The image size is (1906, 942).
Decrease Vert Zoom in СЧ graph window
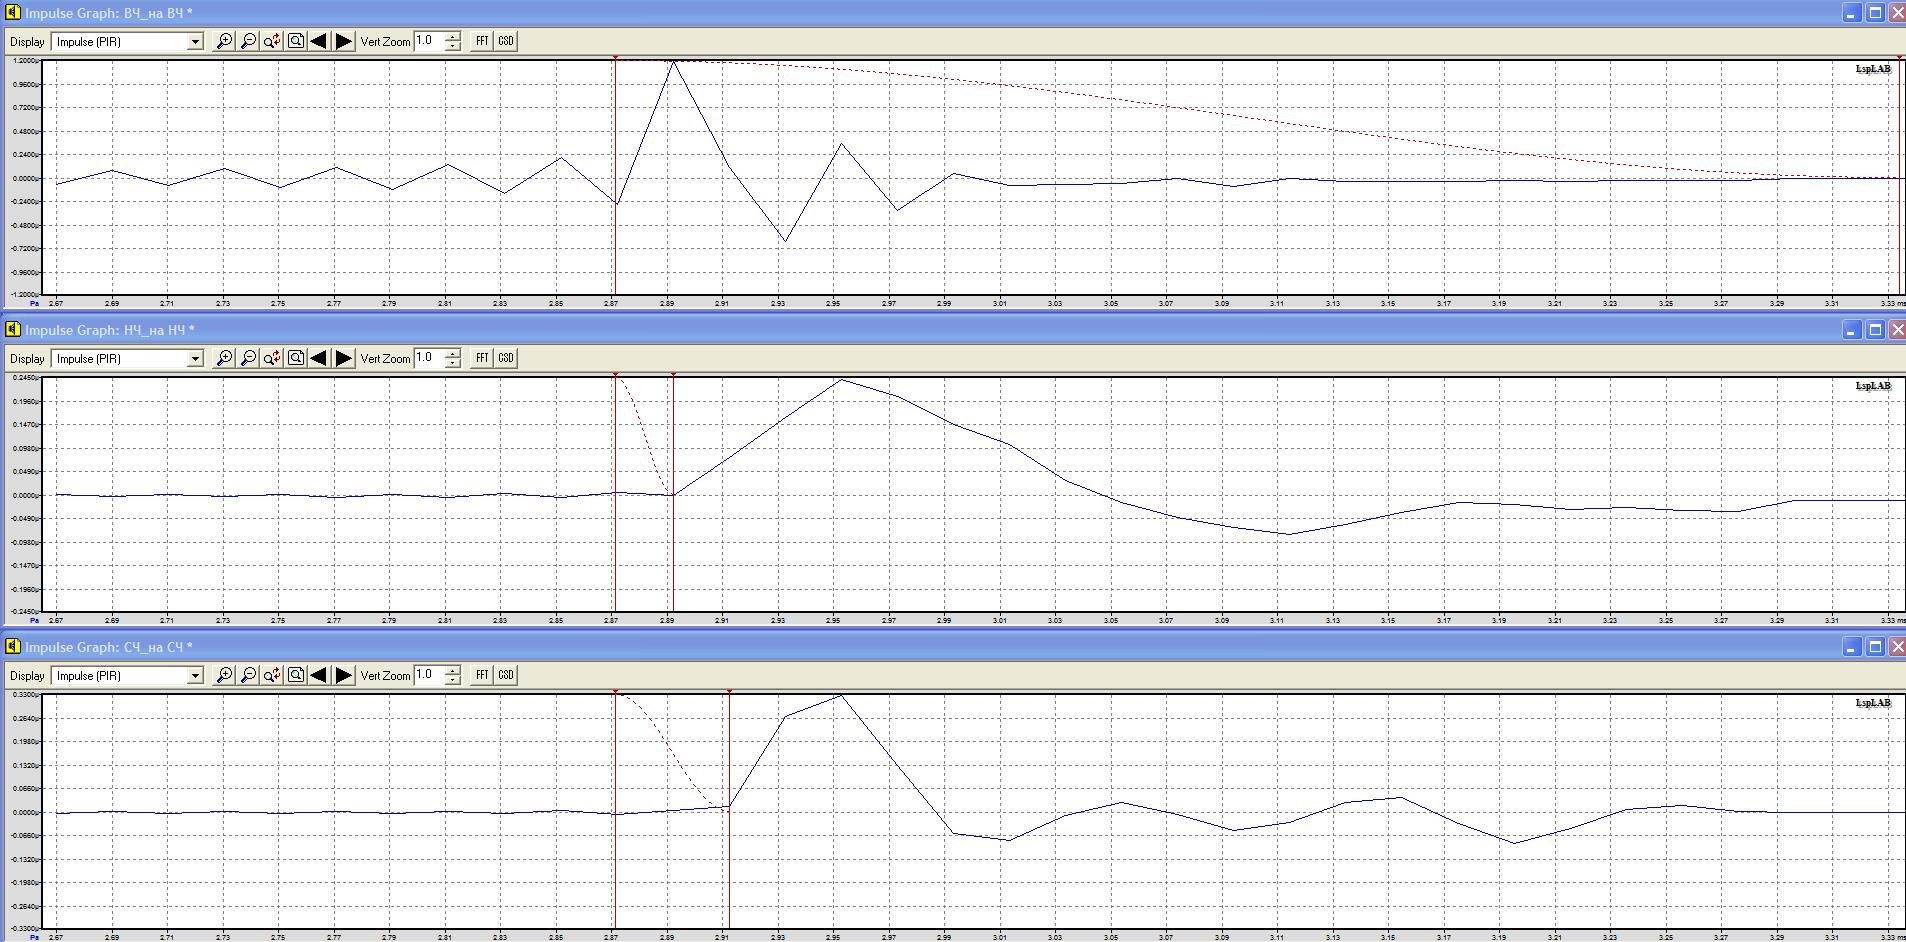[453, 680]
